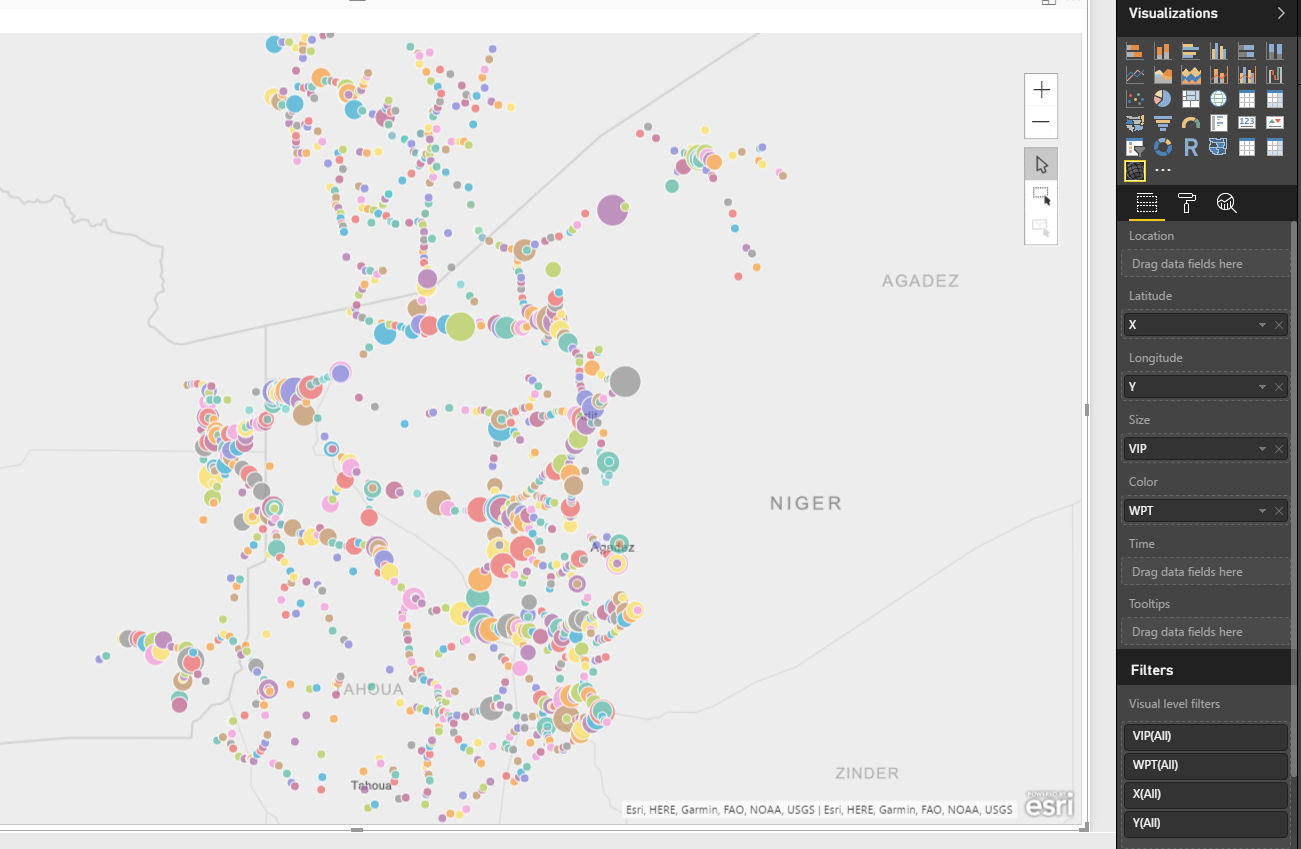
Task: Open the Esri logo link
Action: tap(1049, 804)
